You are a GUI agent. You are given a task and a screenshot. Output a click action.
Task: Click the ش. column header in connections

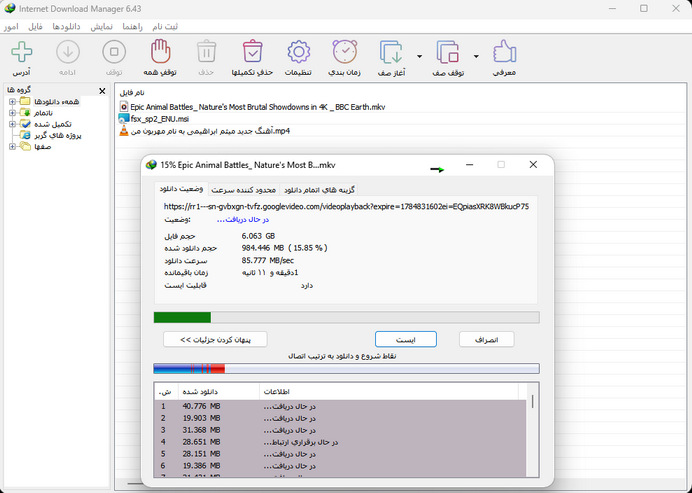[x=166, y=391]
